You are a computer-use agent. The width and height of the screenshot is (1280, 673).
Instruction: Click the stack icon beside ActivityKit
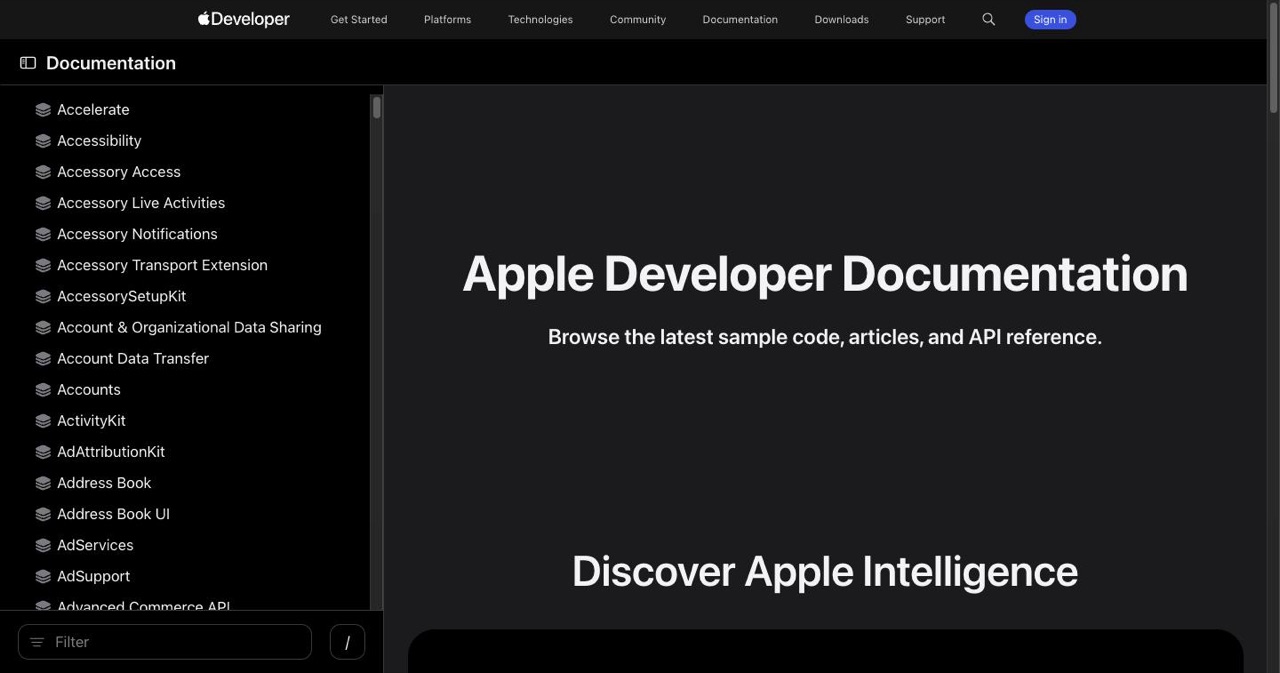(43, 421)
